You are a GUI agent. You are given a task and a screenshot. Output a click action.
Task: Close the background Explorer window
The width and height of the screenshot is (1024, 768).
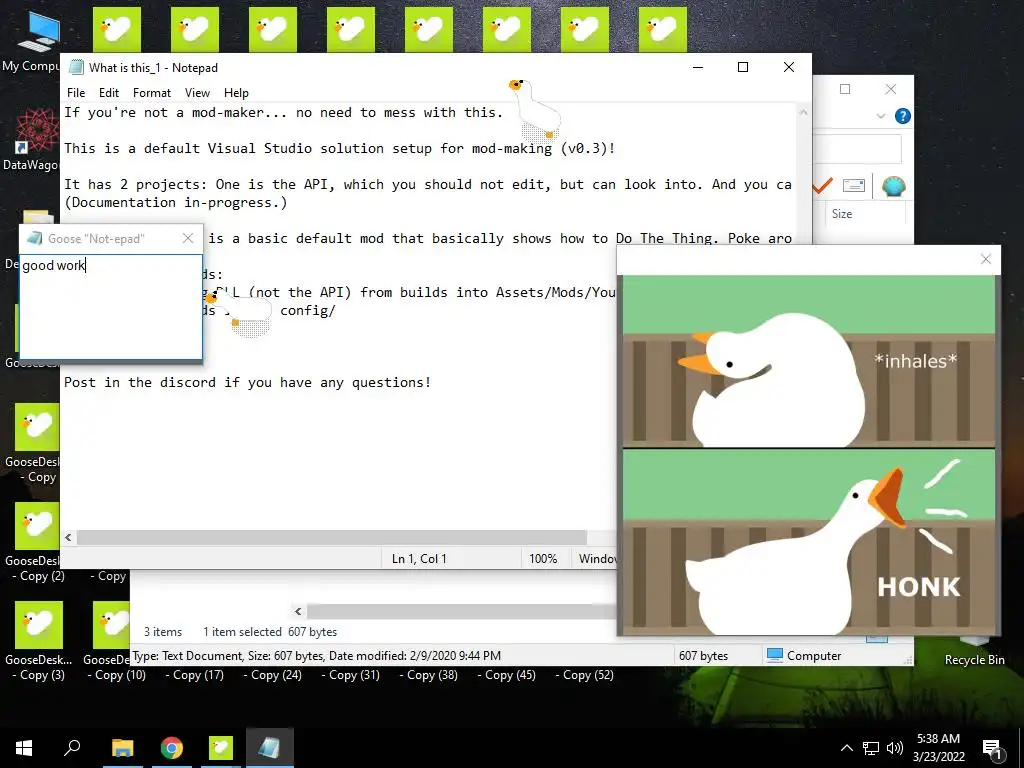(x=891, y=89)
